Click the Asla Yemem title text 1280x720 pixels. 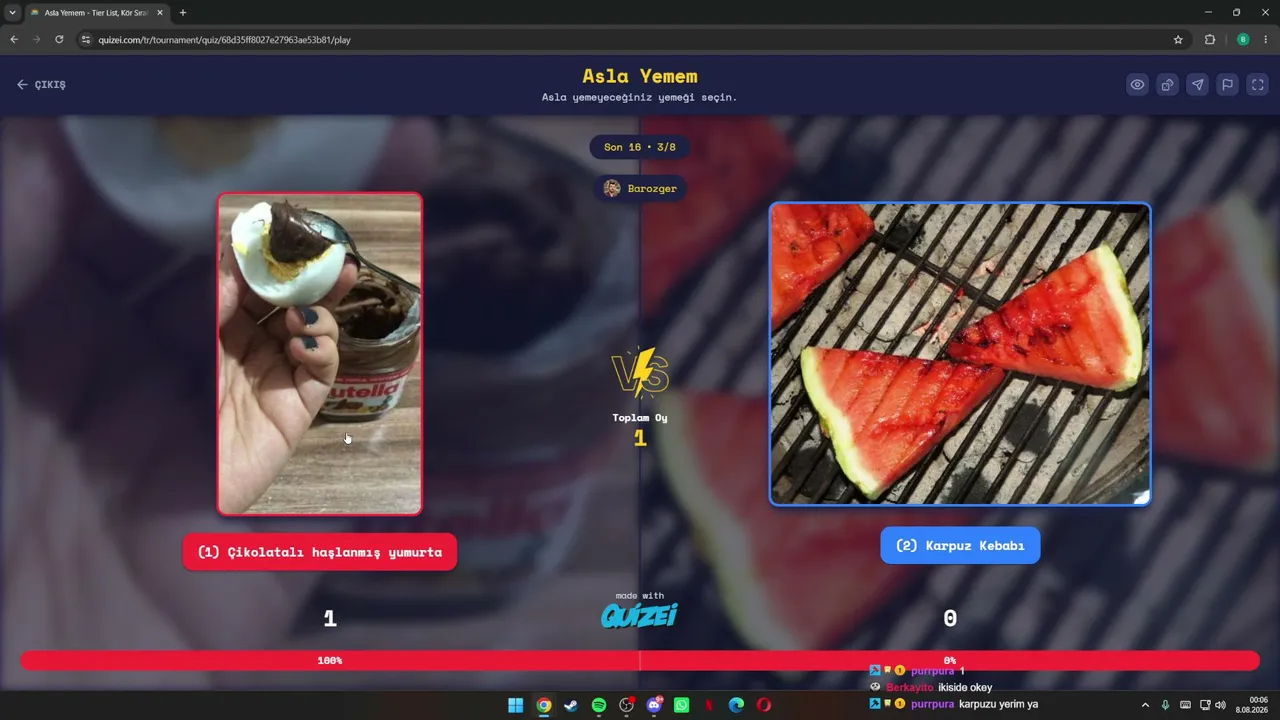coord(640,76)
